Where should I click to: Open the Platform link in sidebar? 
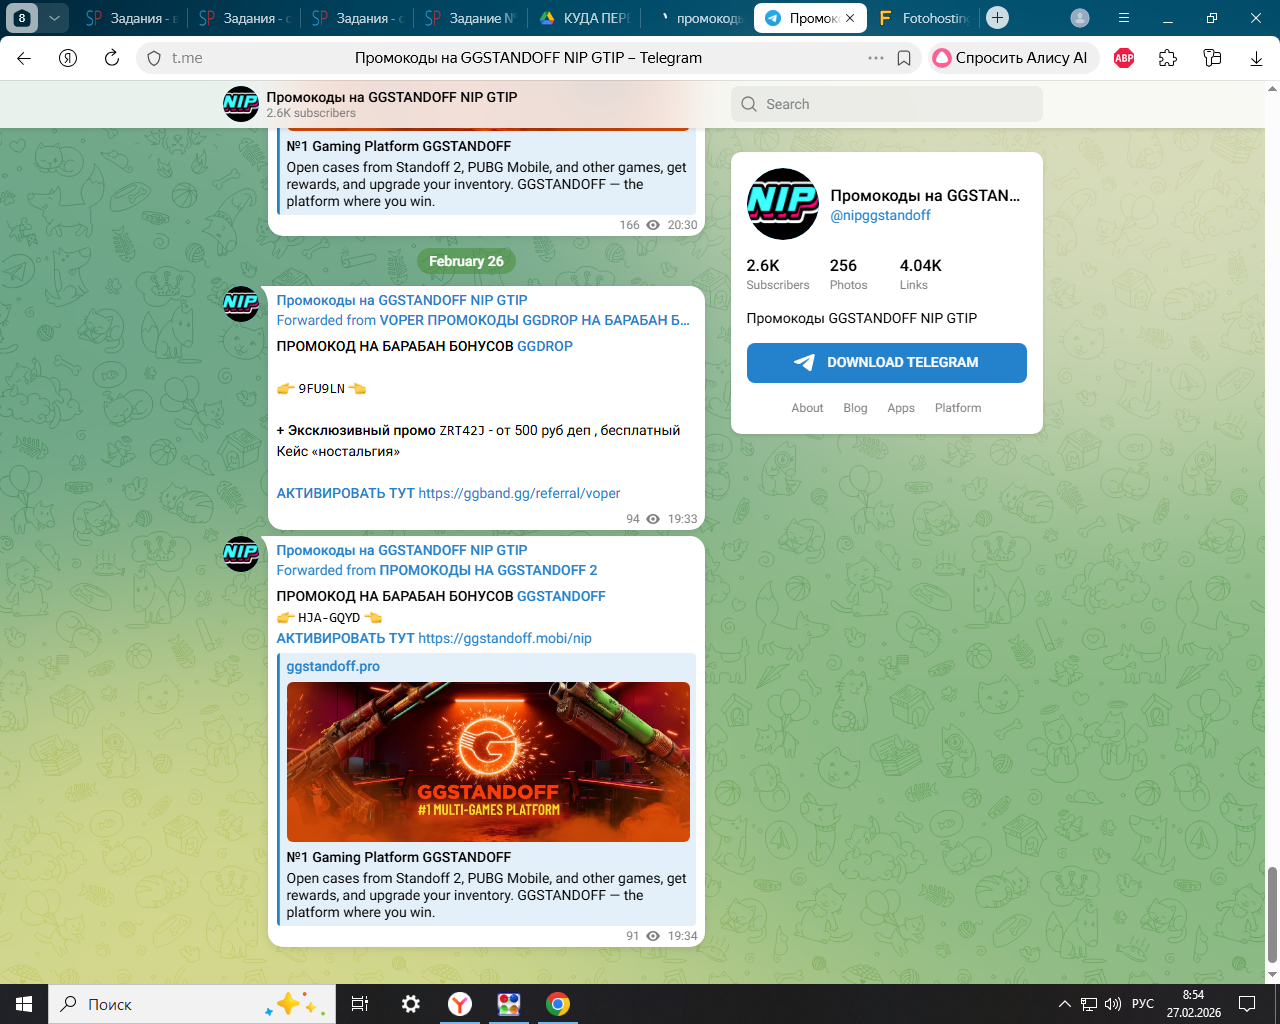click(958, 408)
